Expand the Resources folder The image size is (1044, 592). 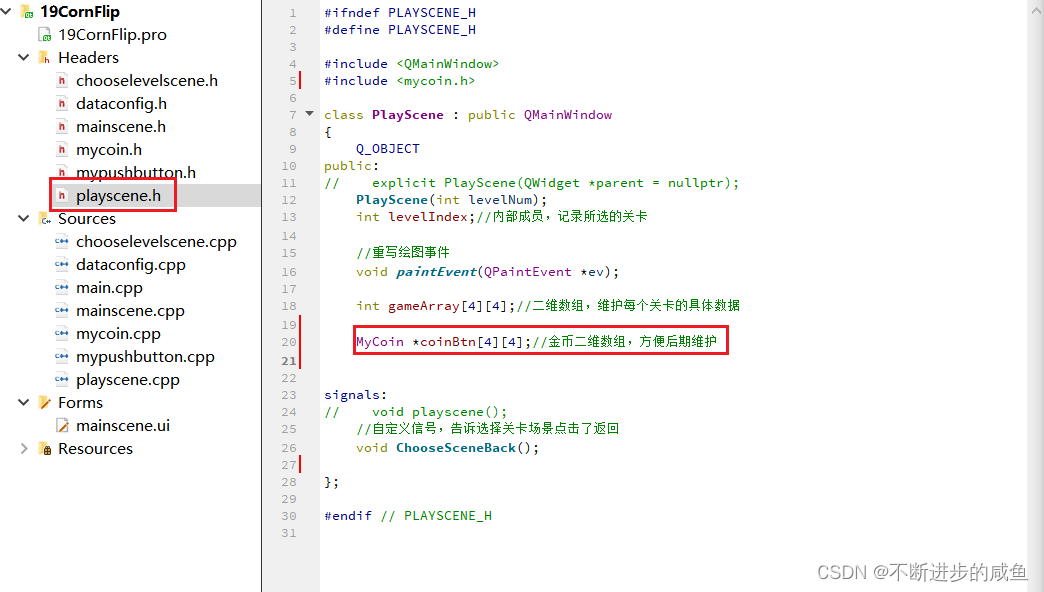click(23, 448)
